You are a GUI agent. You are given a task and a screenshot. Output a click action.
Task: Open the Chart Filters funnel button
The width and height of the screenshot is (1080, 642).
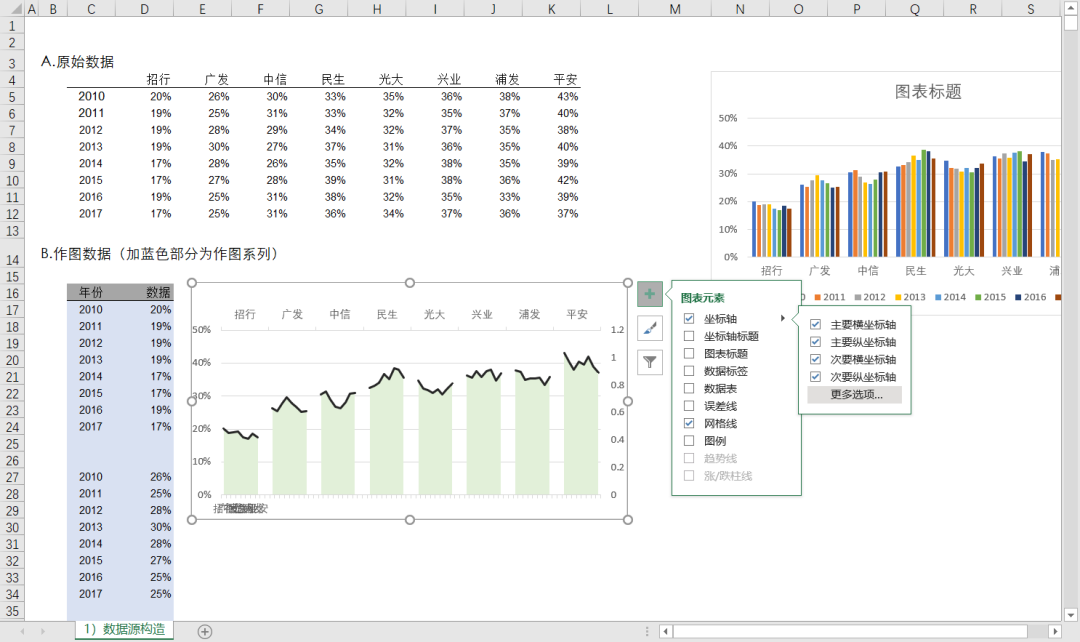650,362
